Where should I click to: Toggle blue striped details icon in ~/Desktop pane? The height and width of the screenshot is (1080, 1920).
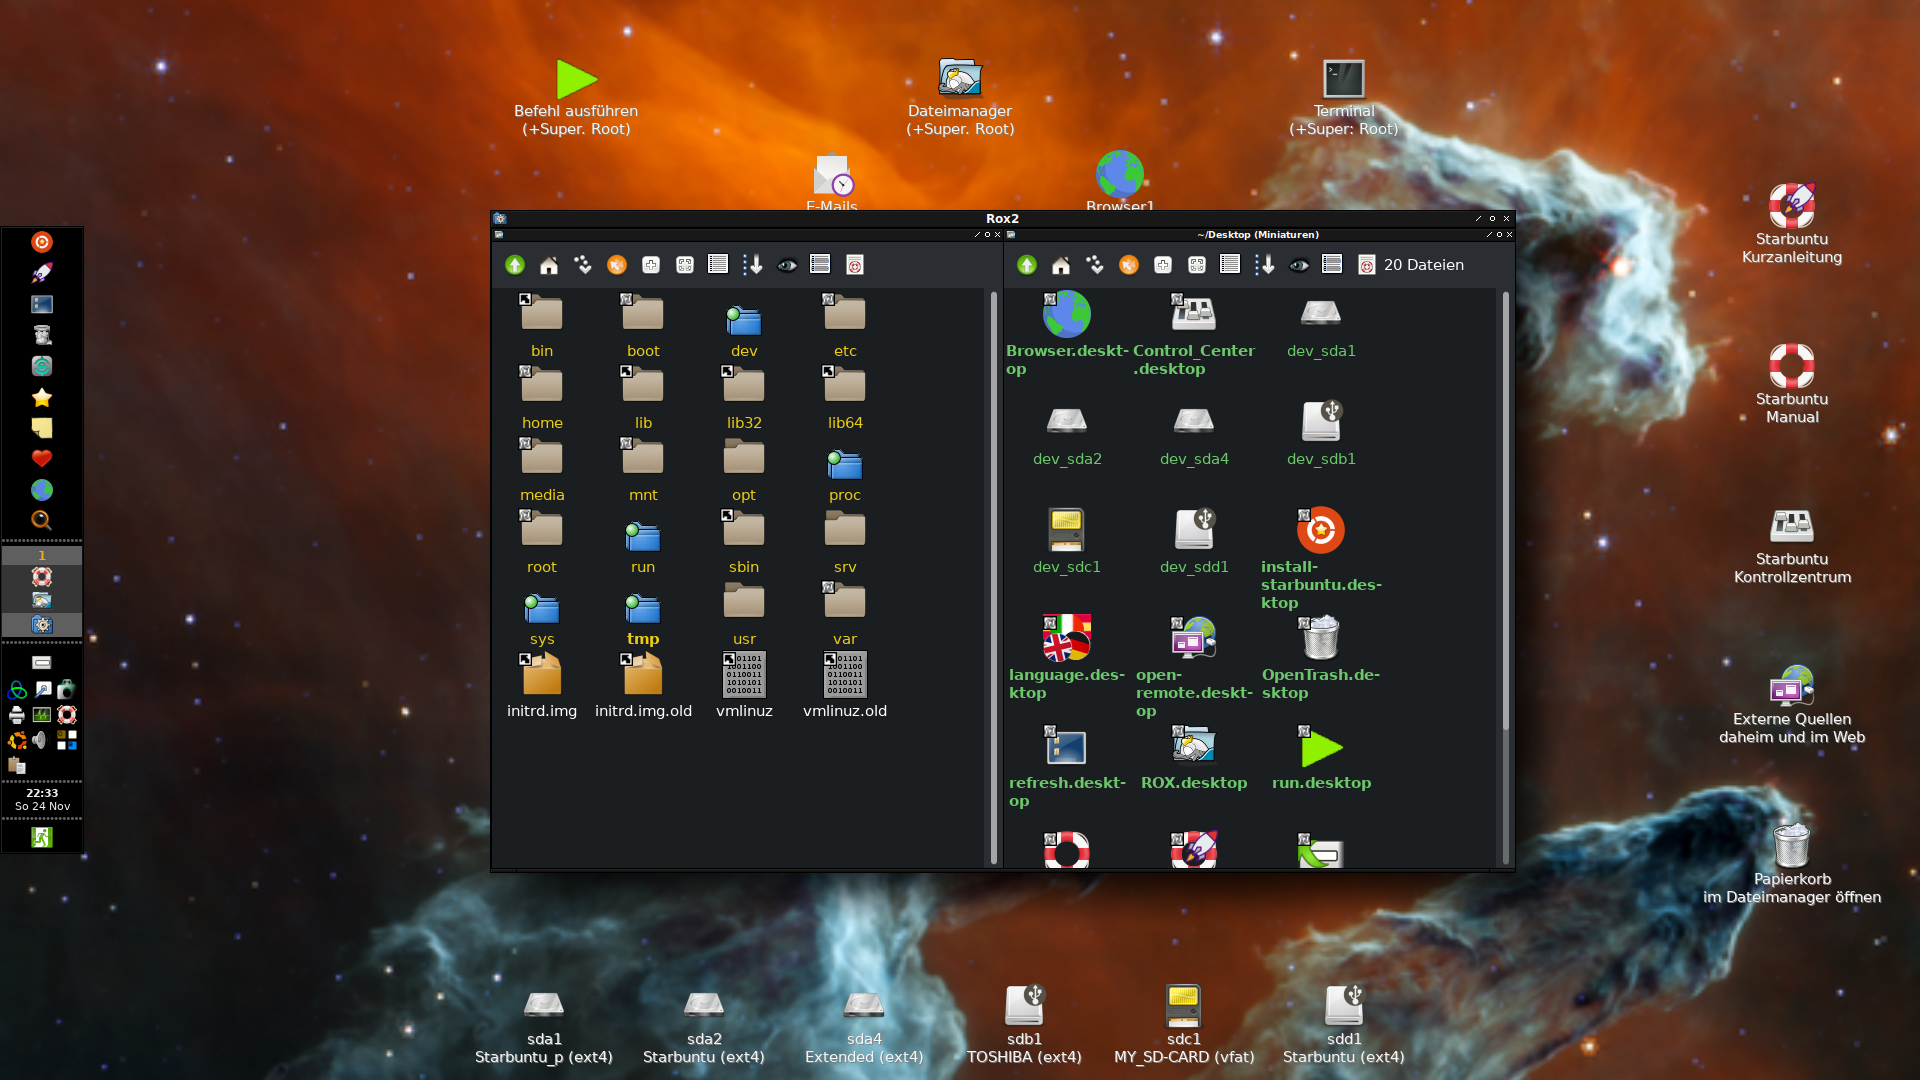(1332, 264)
